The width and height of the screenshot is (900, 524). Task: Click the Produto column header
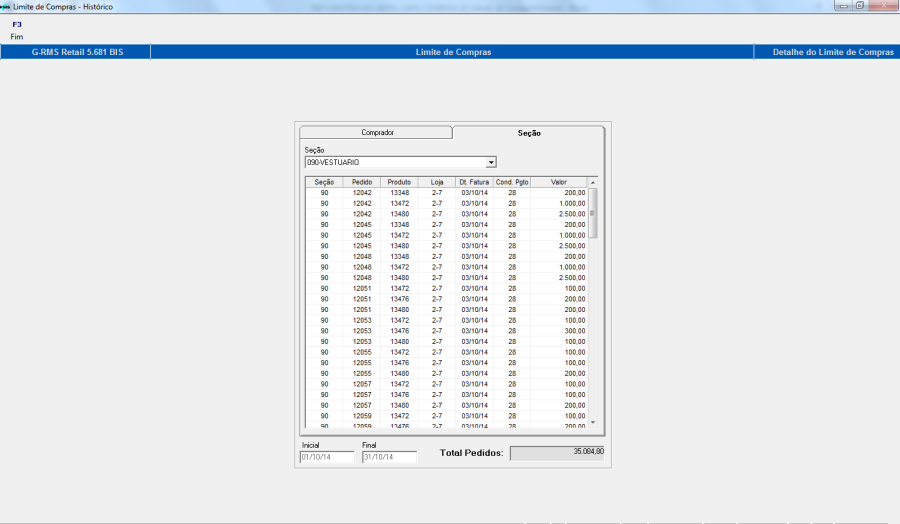click(x=399, y=182)
